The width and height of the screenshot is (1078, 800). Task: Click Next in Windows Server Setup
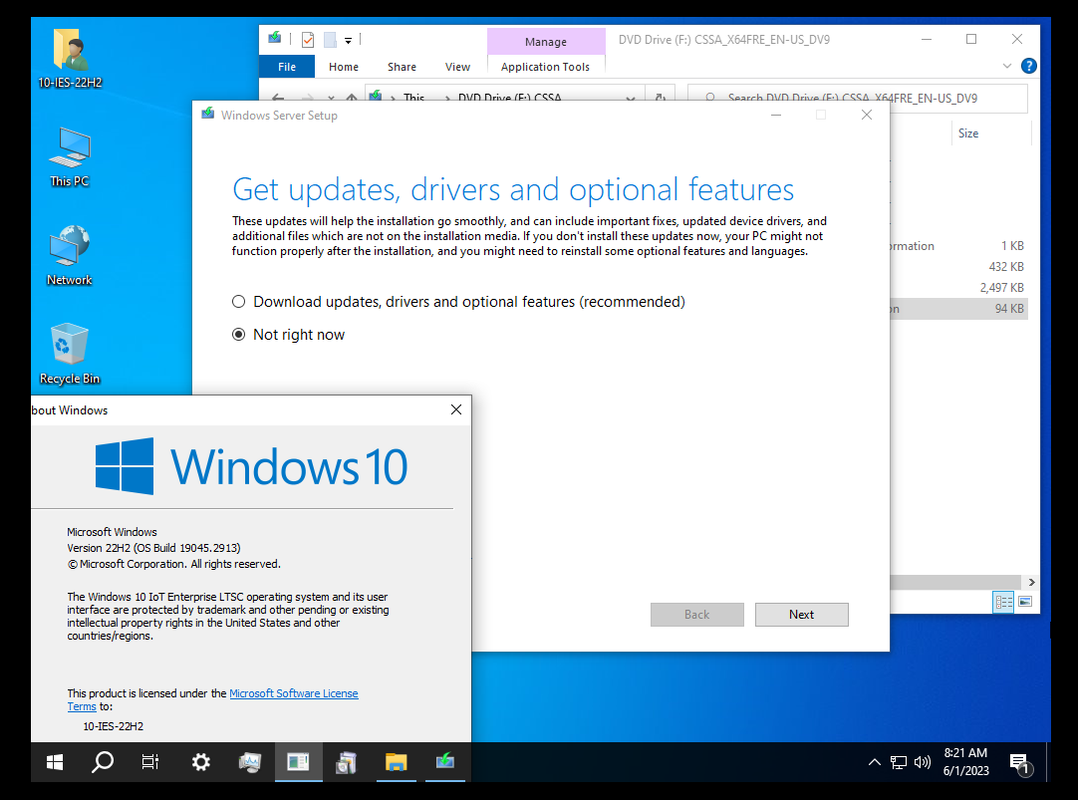tap(802, 614)
